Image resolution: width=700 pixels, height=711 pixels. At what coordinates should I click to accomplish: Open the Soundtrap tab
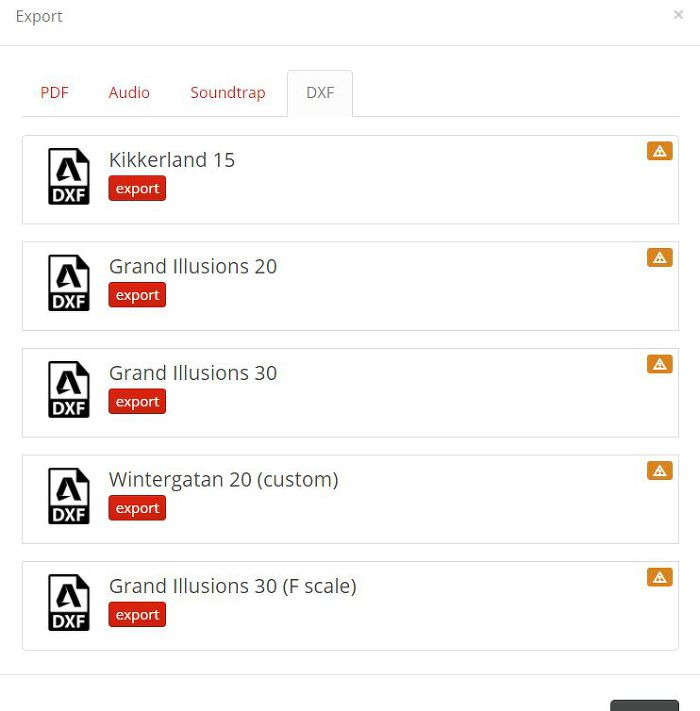pyautogui.click(x=228, y=93)
